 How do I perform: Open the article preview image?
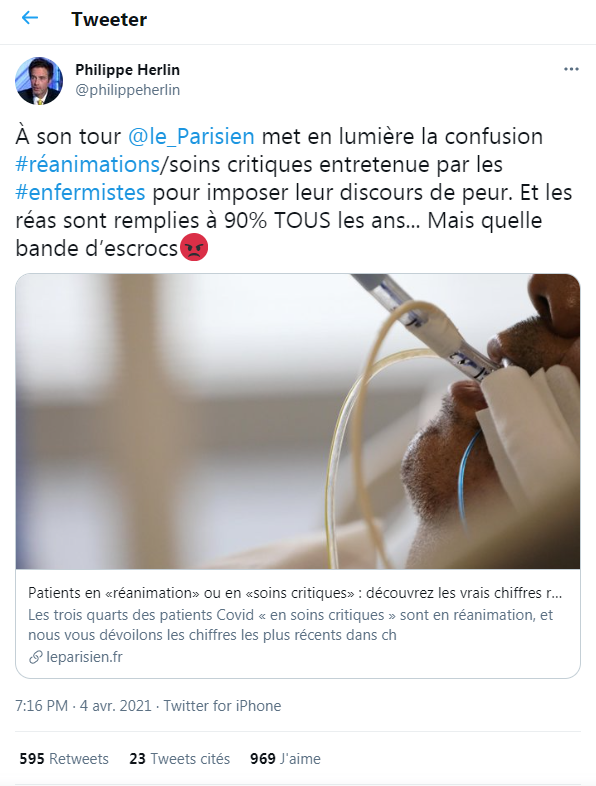(298, 421)
